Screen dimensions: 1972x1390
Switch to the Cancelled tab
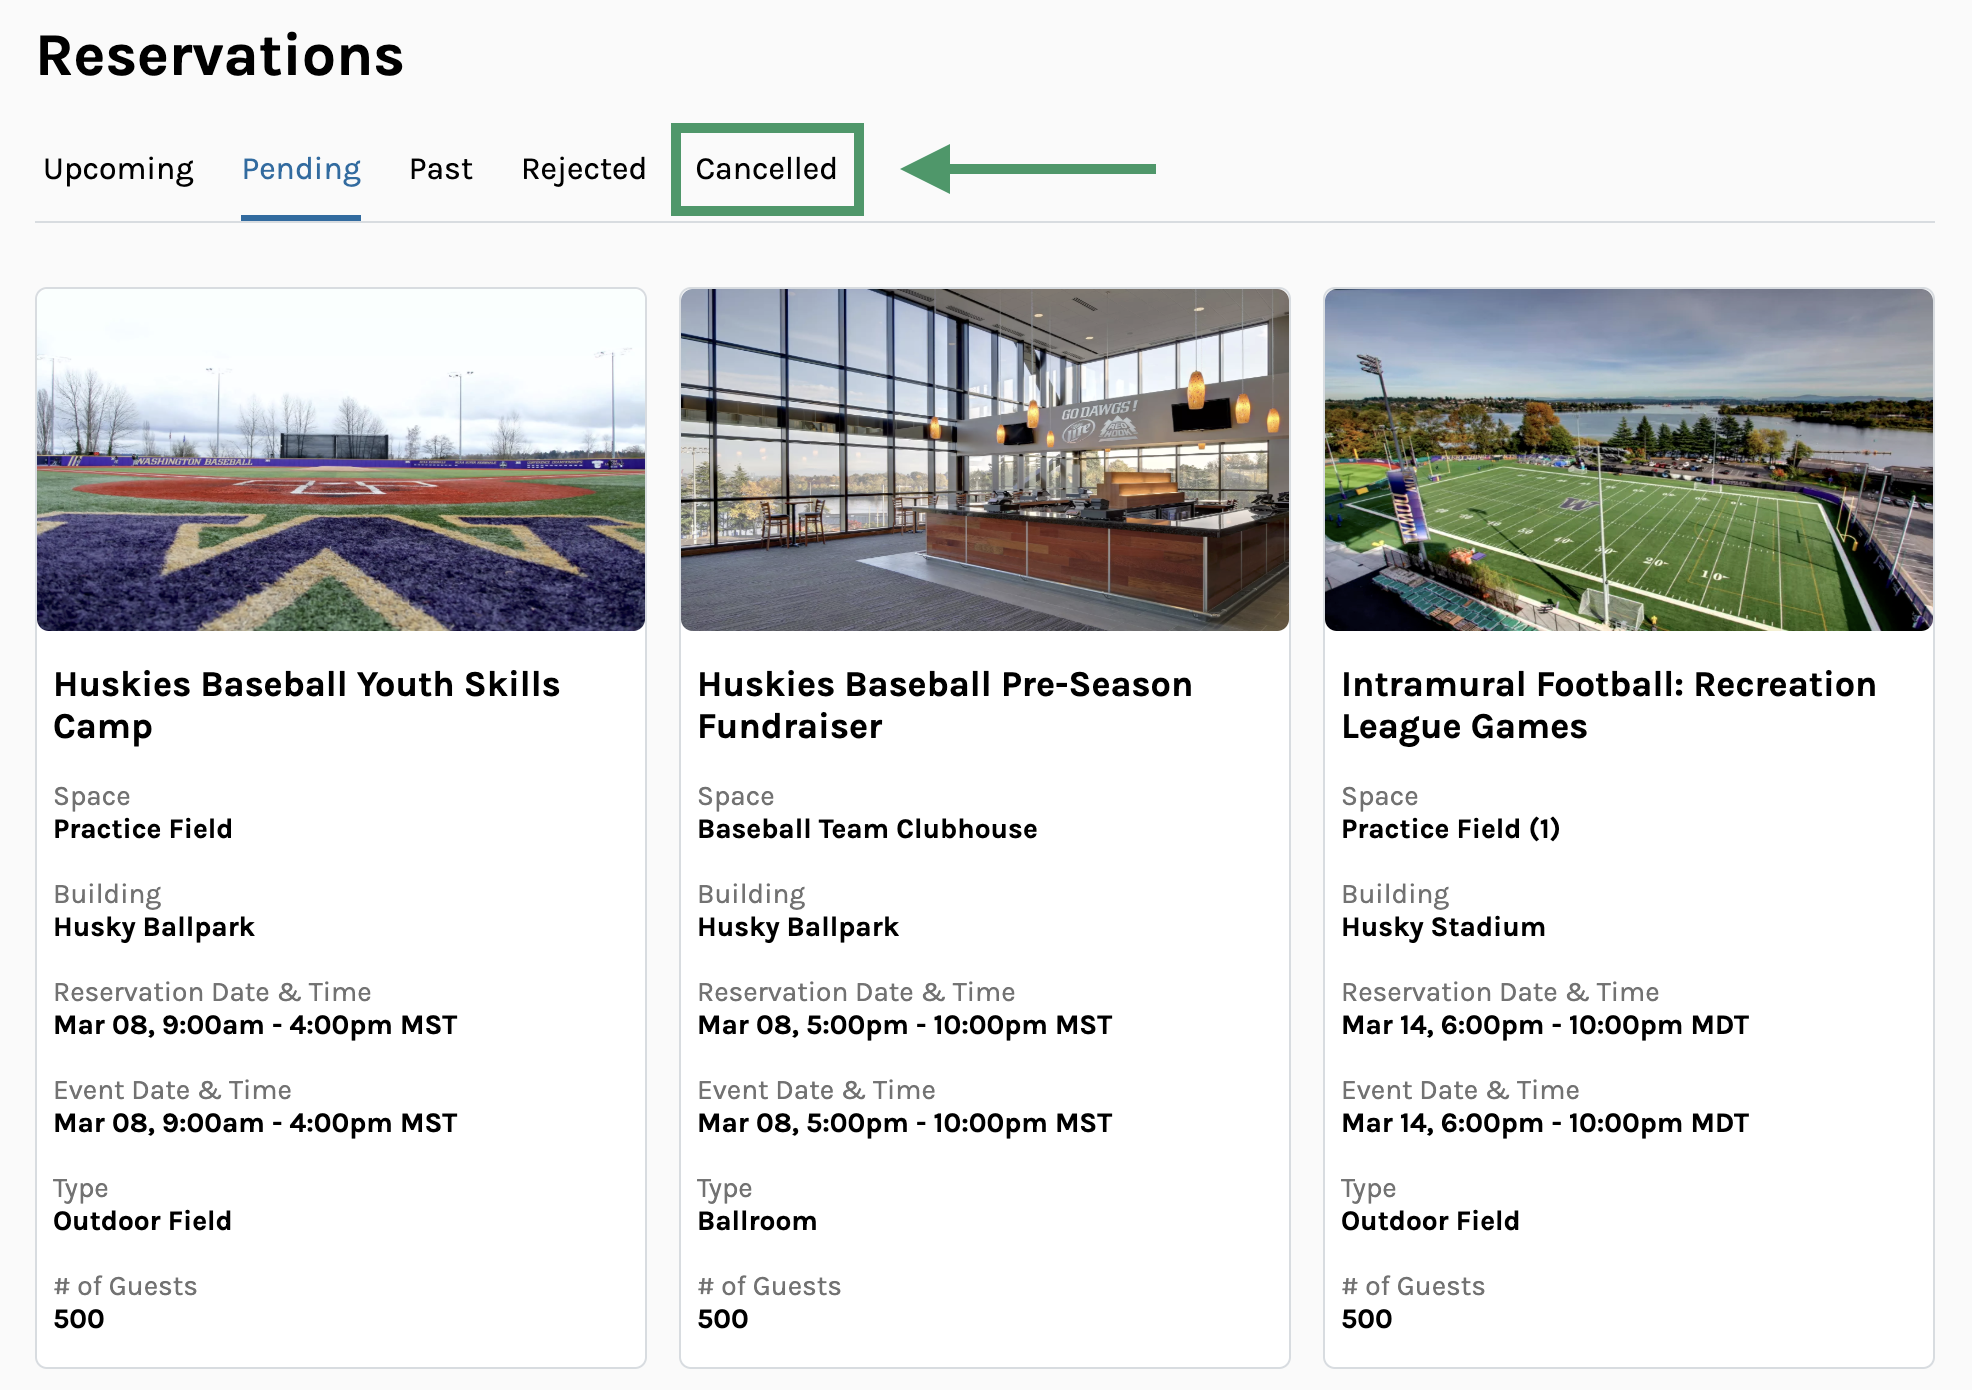[x=766, y=169]
